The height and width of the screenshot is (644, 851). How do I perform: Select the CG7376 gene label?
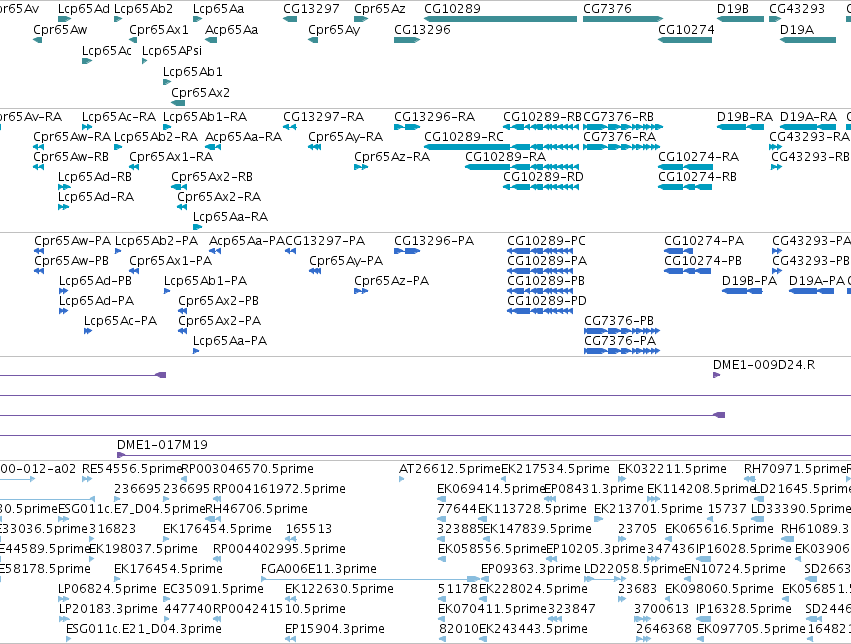[607, 9]
